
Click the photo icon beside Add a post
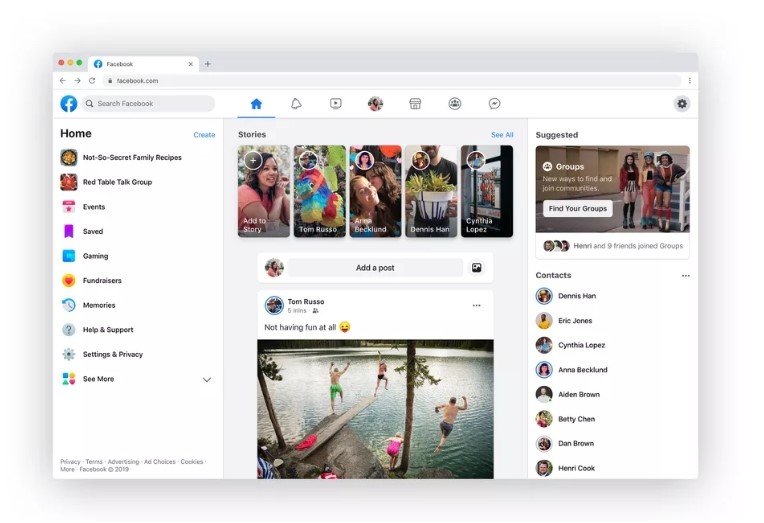(477, 268)
